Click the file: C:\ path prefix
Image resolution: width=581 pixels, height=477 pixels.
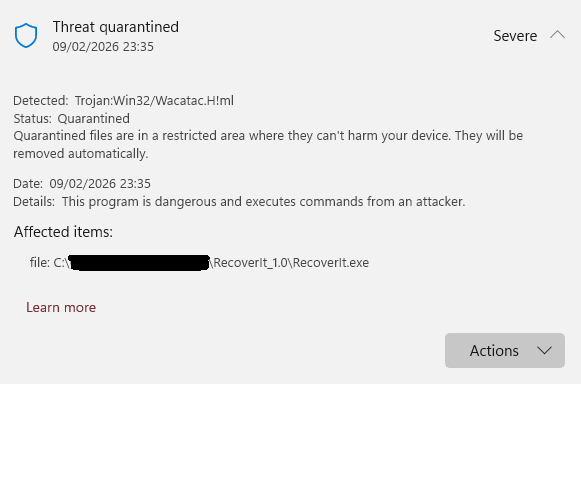[x=49, y=262]
